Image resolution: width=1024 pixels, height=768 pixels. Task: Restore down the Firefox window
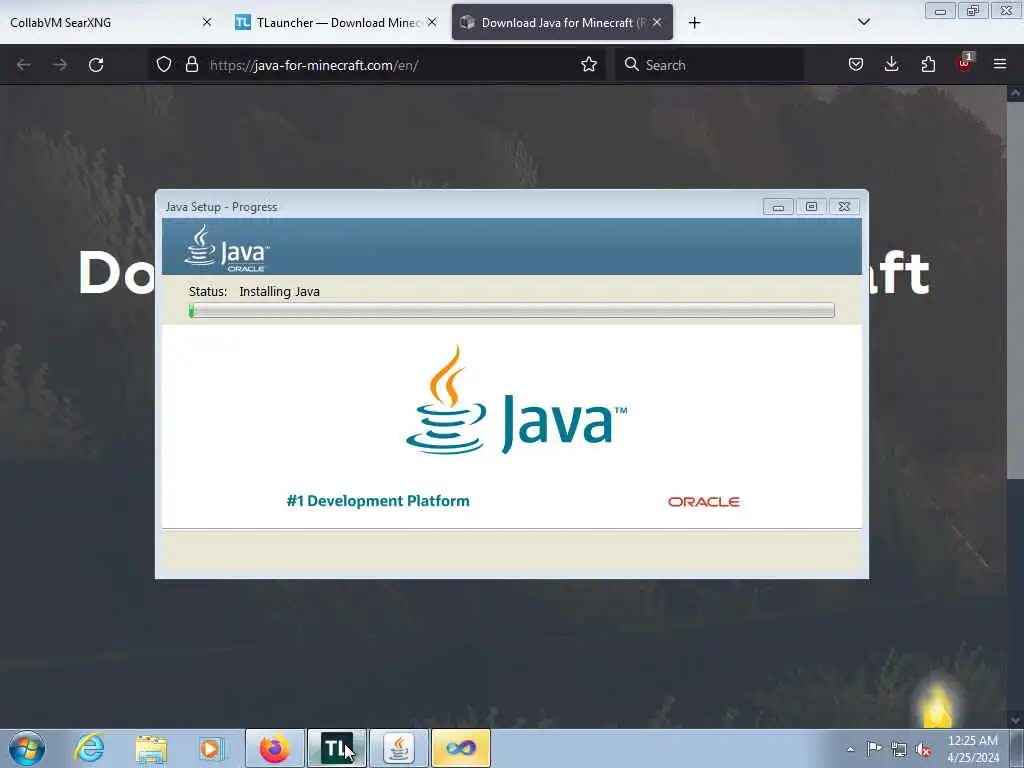coord(972,11)
